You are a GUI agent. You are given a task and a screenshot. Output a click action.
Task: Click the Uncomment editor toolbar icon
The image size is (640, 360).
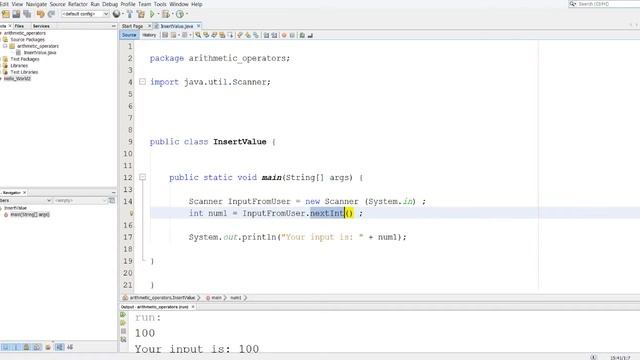click(310, 36)
